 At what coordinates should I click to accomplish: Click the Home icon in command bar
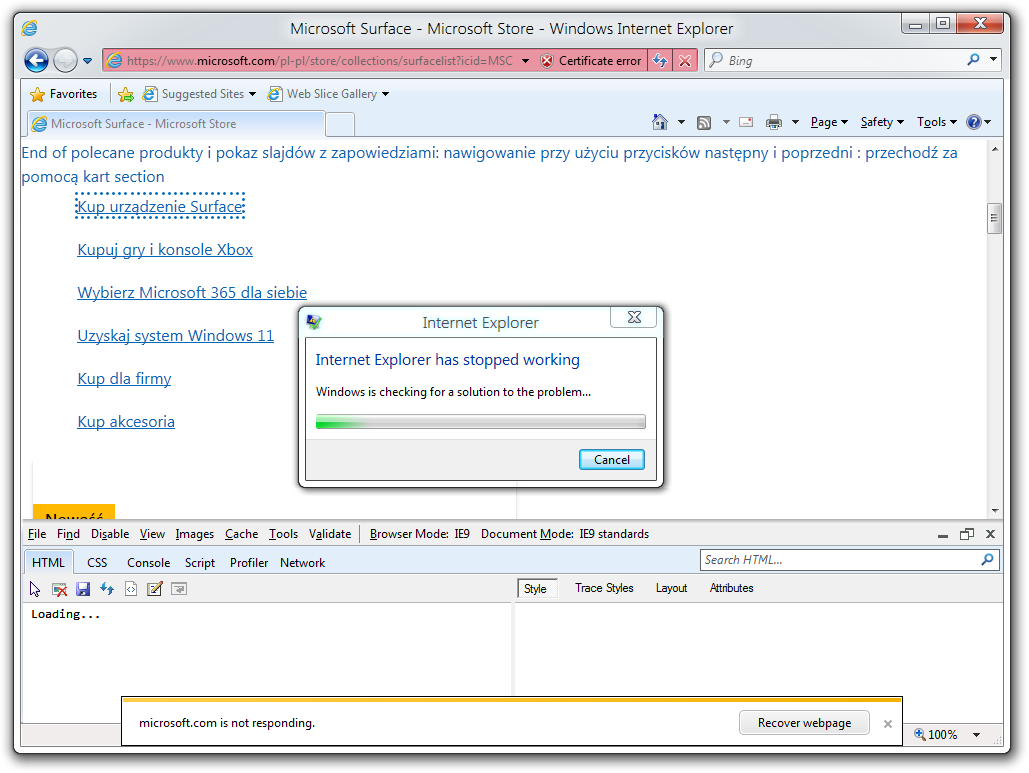(660, 122)
